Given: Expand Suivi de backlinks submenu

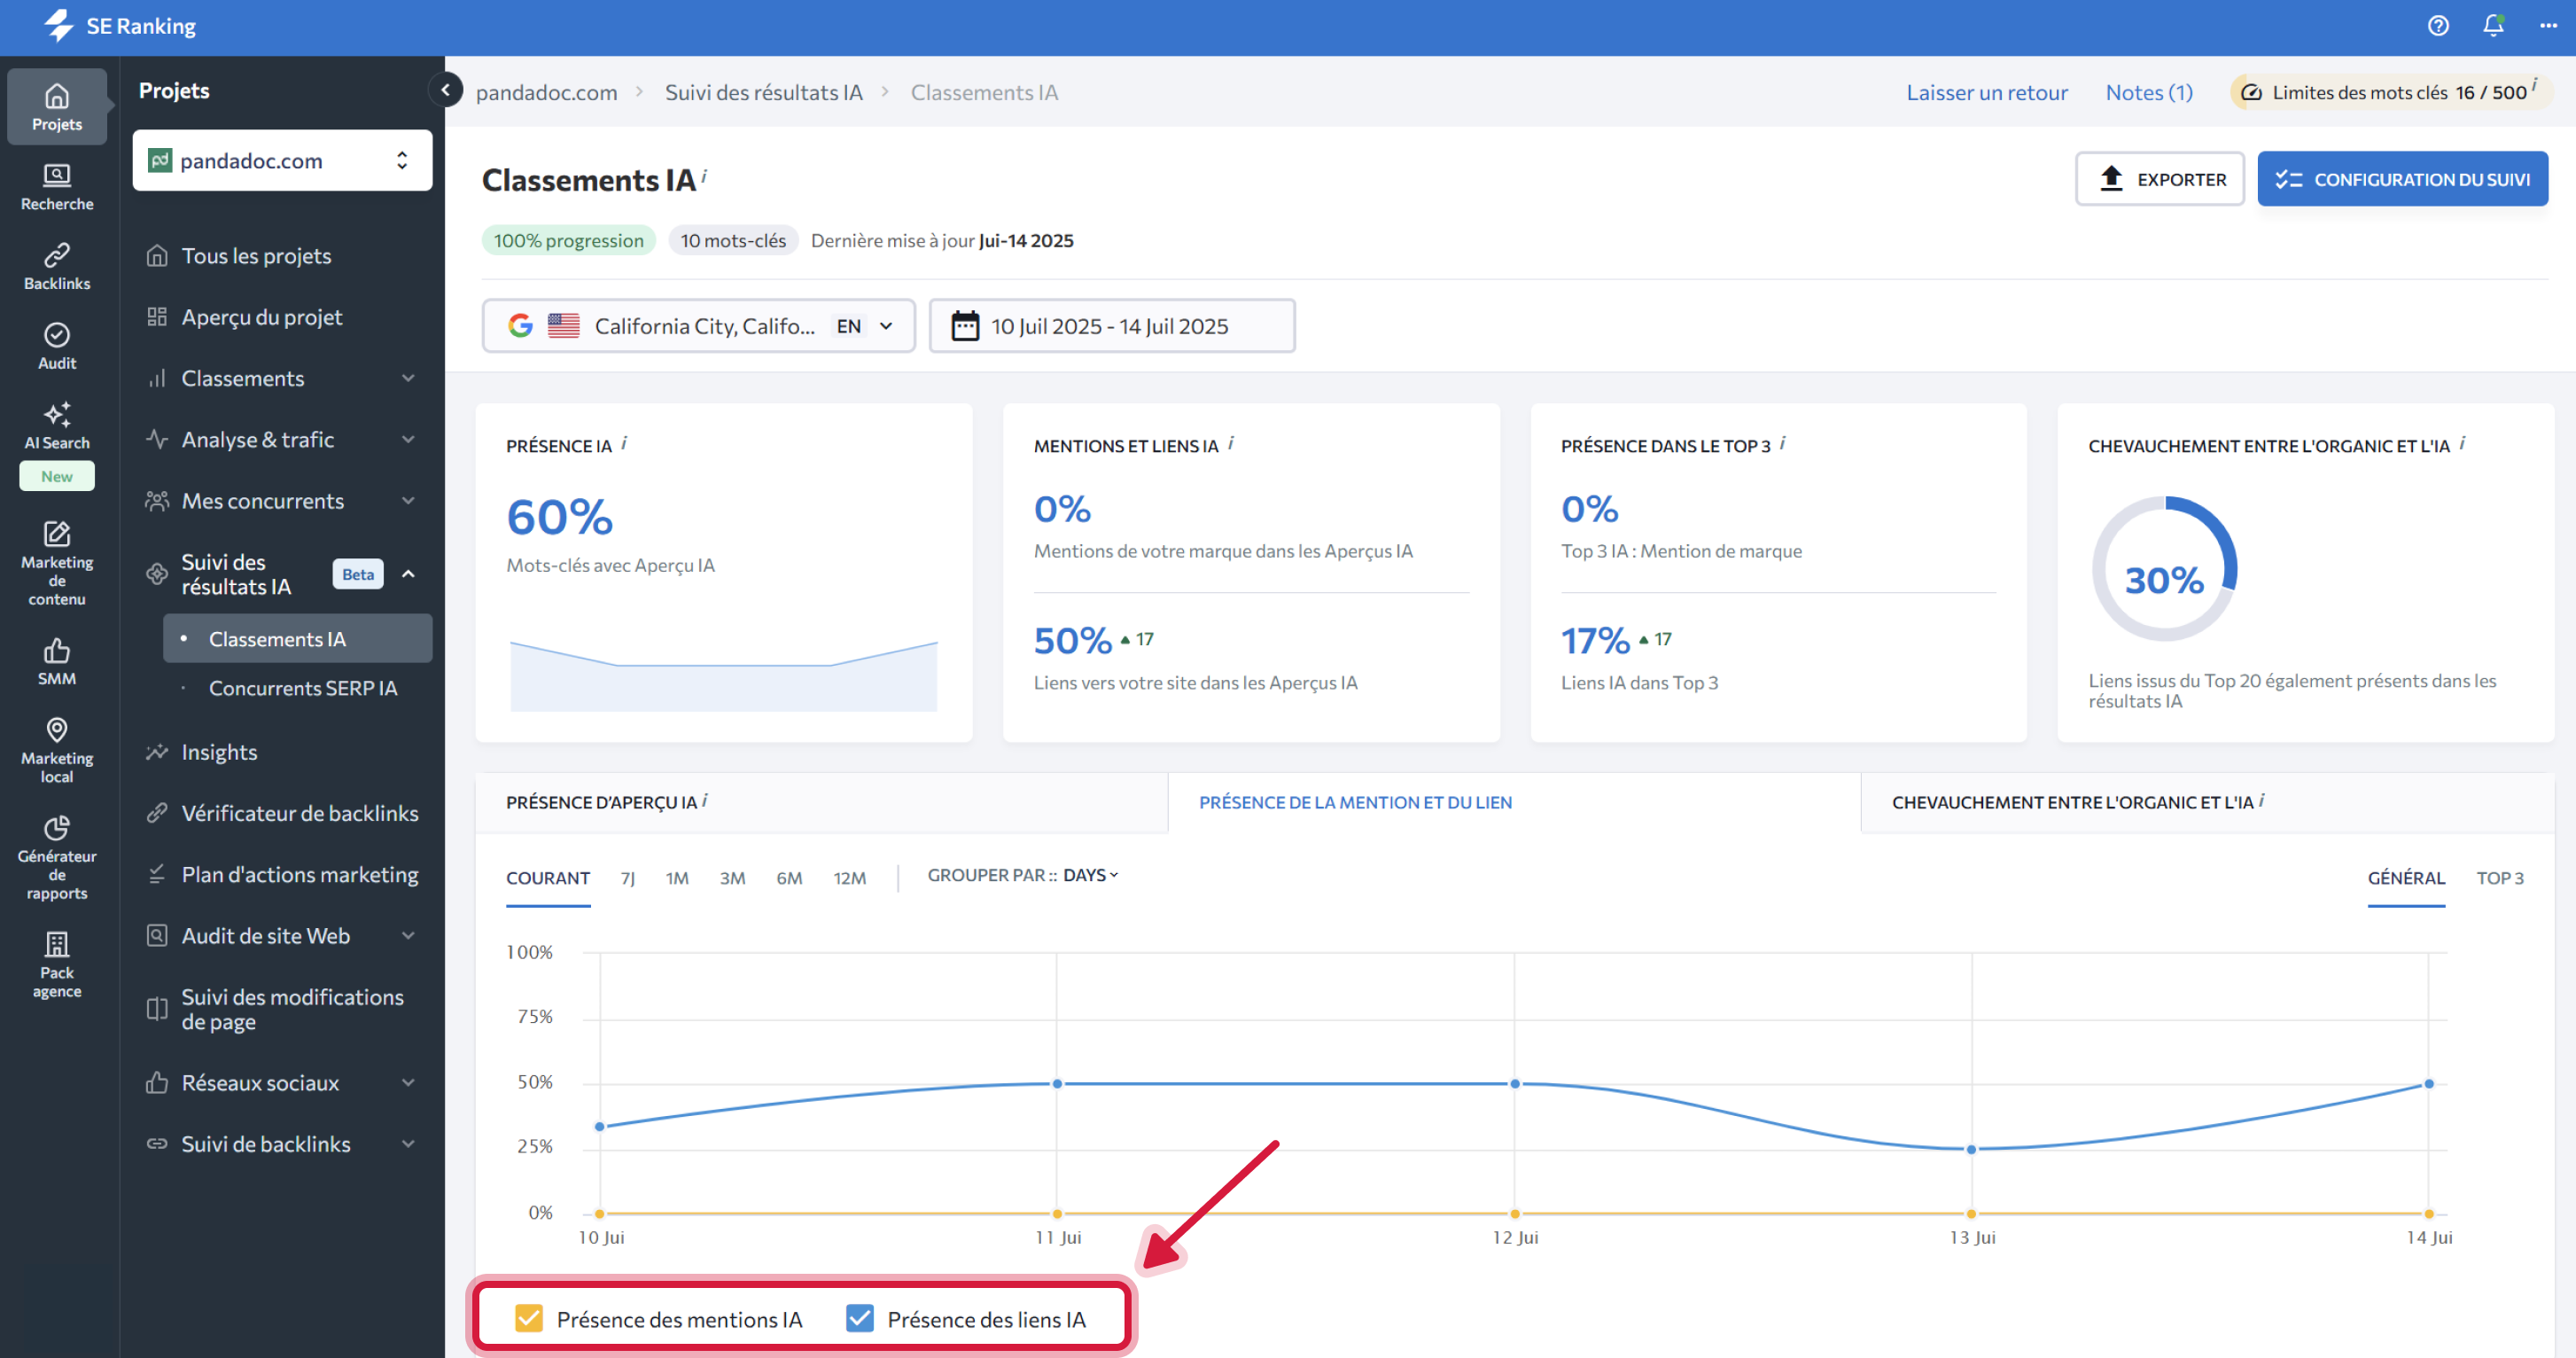Looking at the screenshot, I should [409, 1143].
